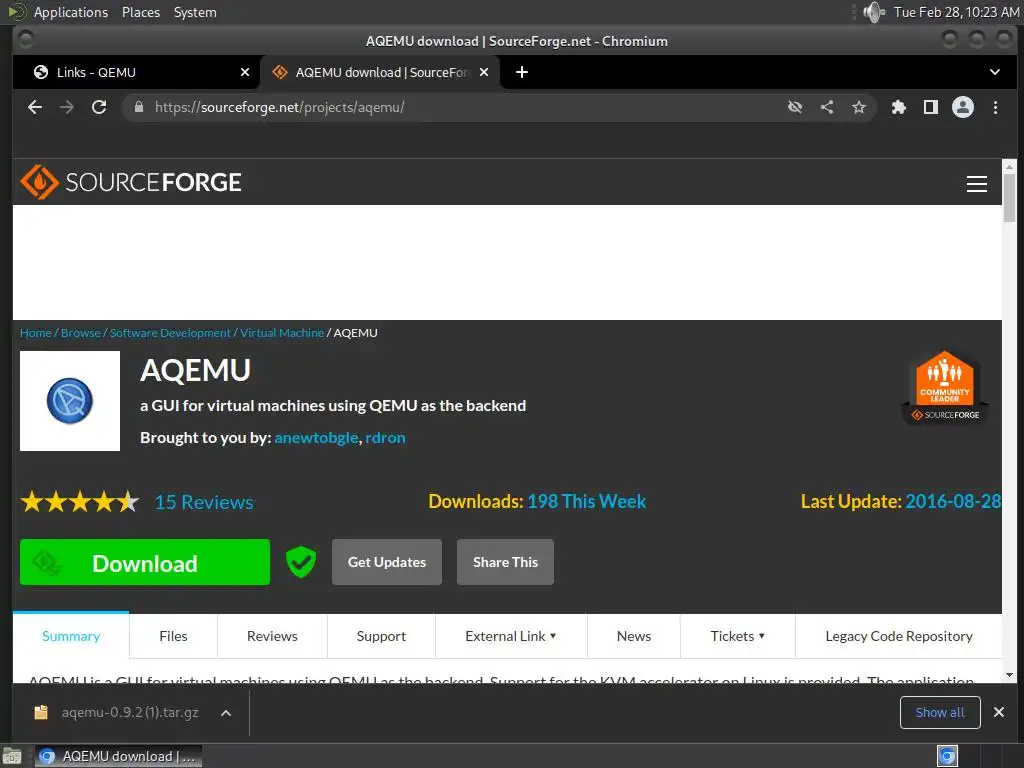Expand the External Link dropdown
The width and height of the screenshot is (1024, 768).
click(511, 636)
